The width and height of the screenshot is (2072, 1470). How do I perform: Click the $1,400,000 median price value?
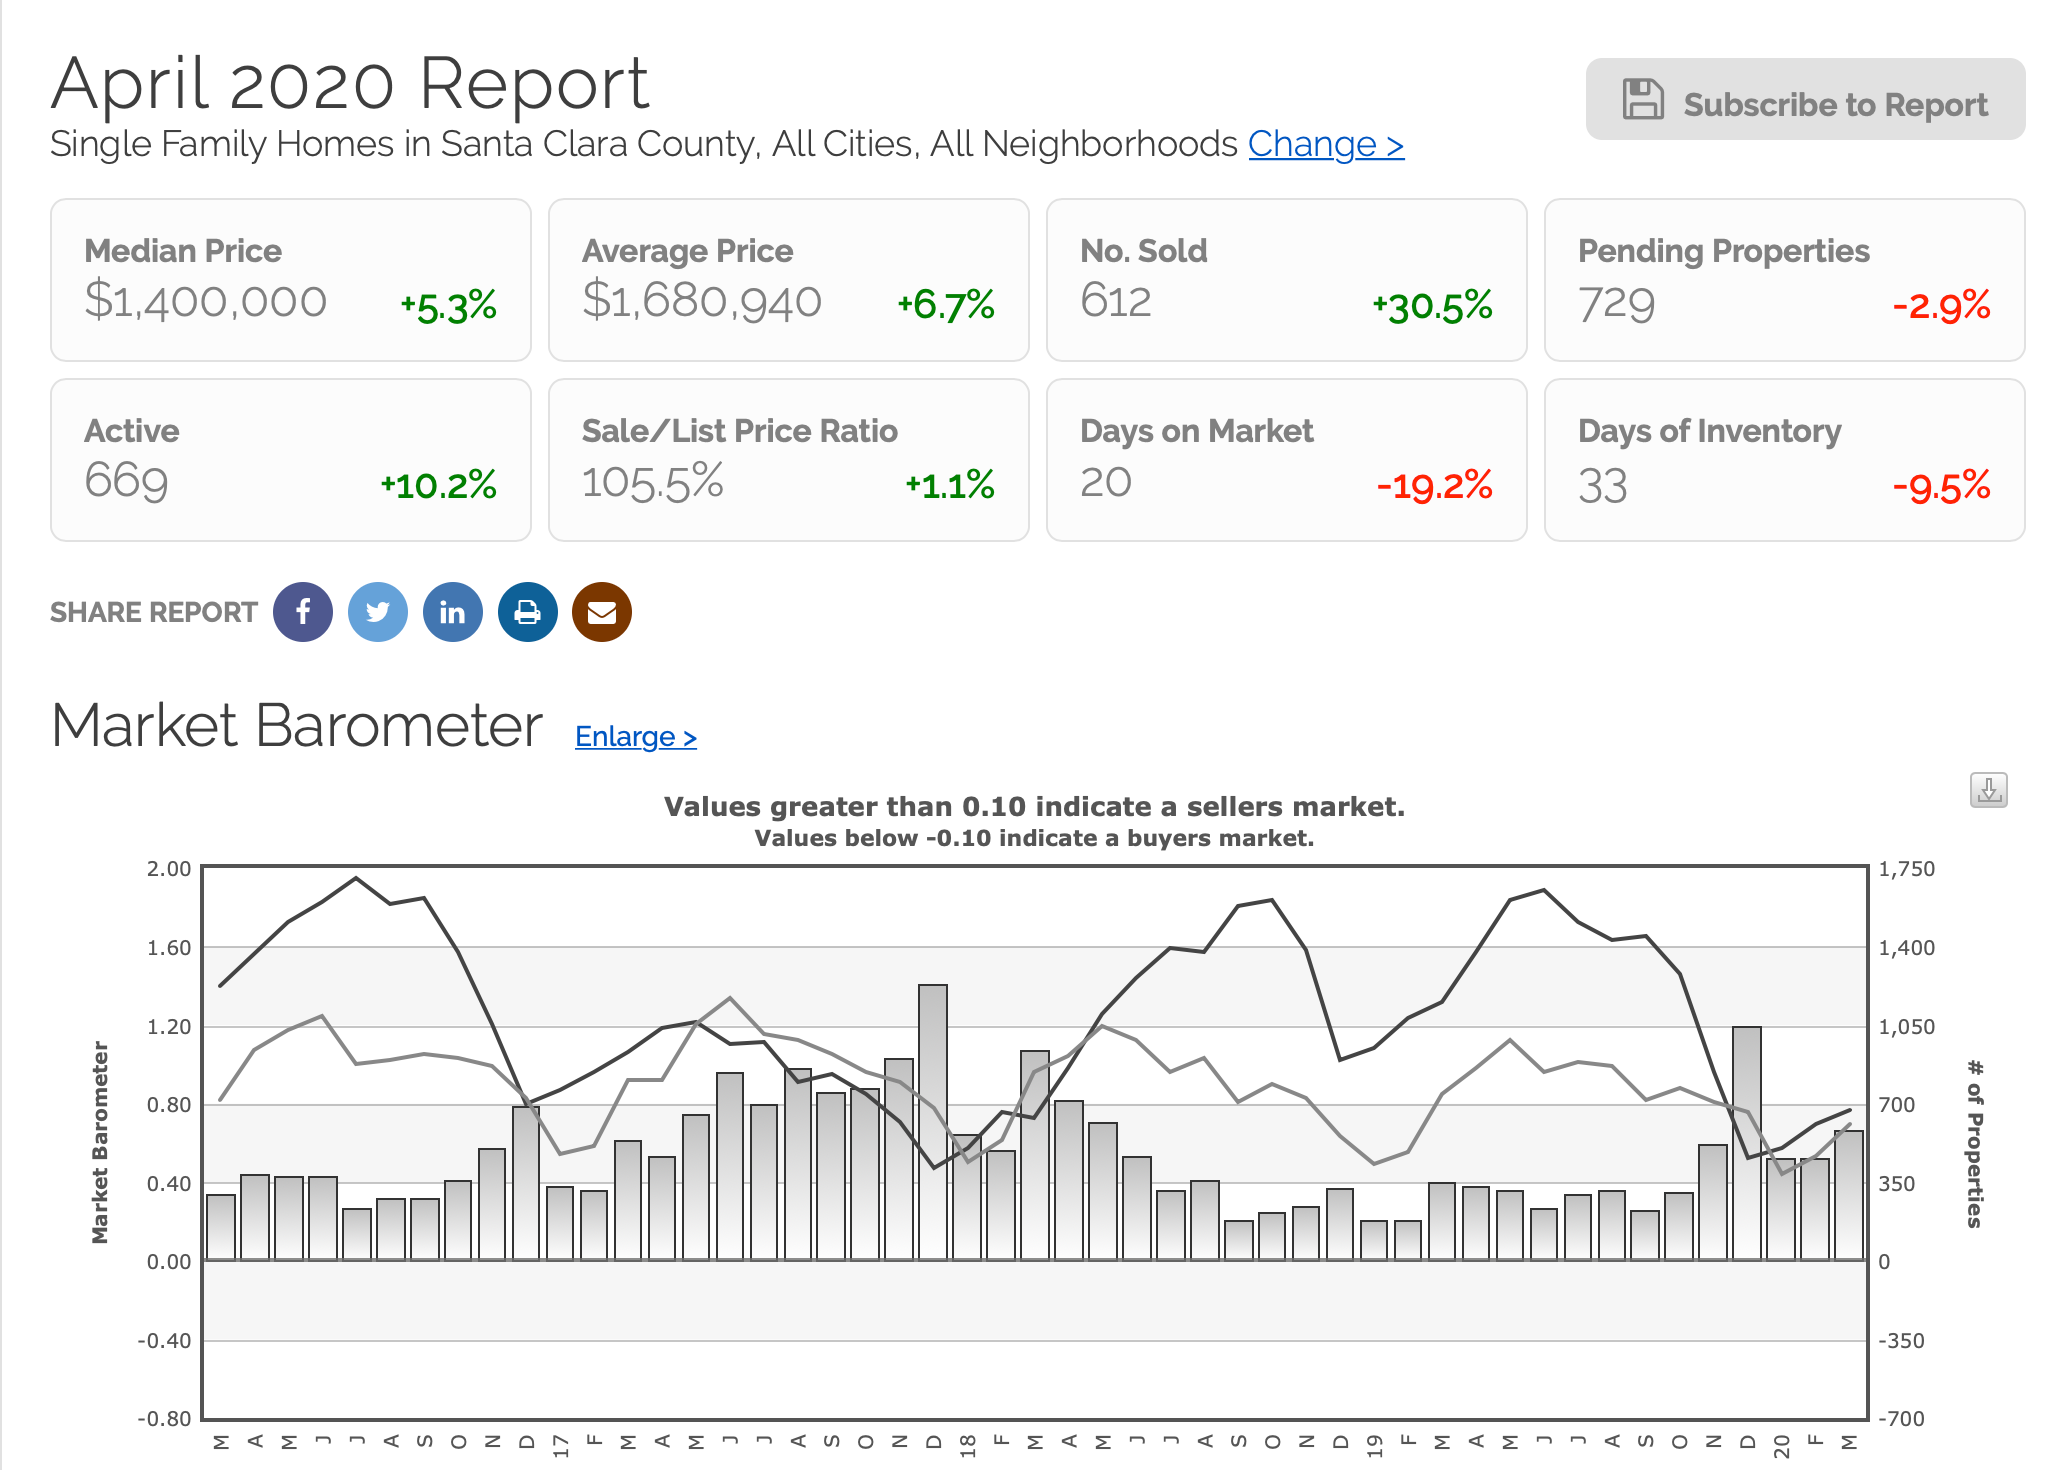pos(206,301)
